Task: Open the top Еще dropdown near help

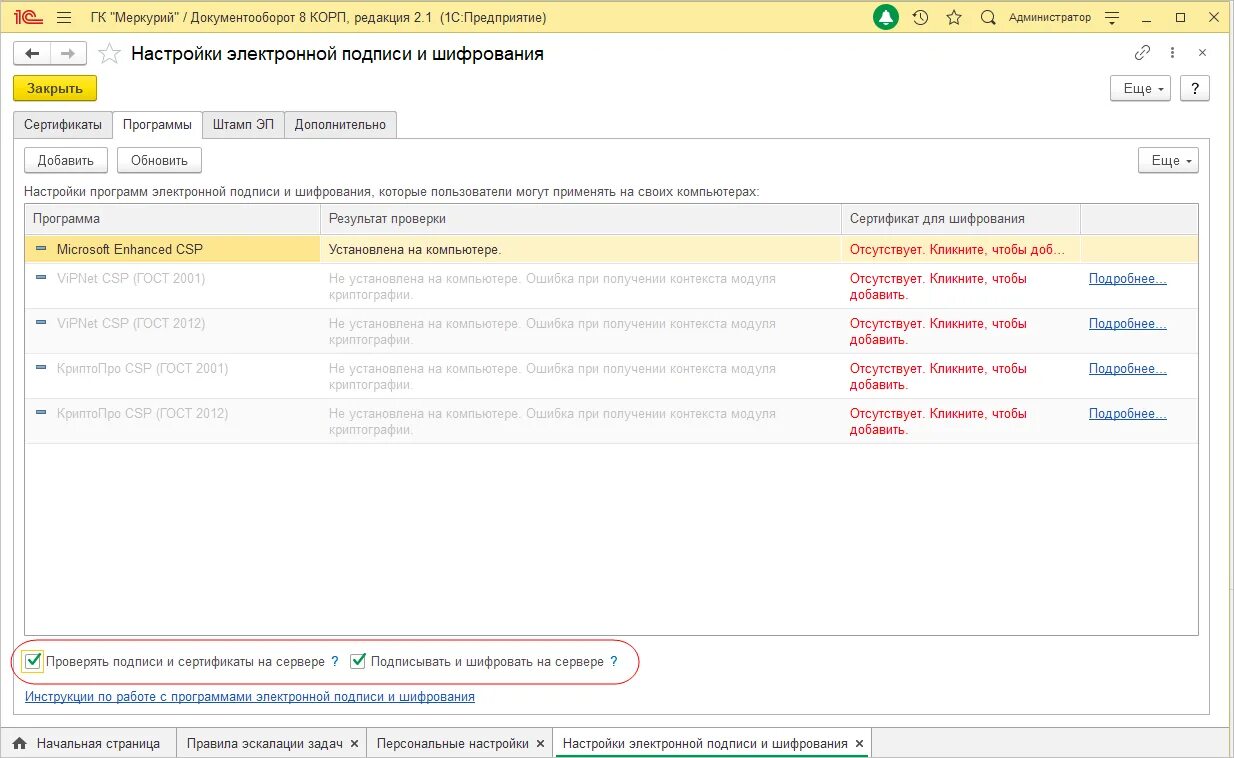Action: pos(1140,88)
